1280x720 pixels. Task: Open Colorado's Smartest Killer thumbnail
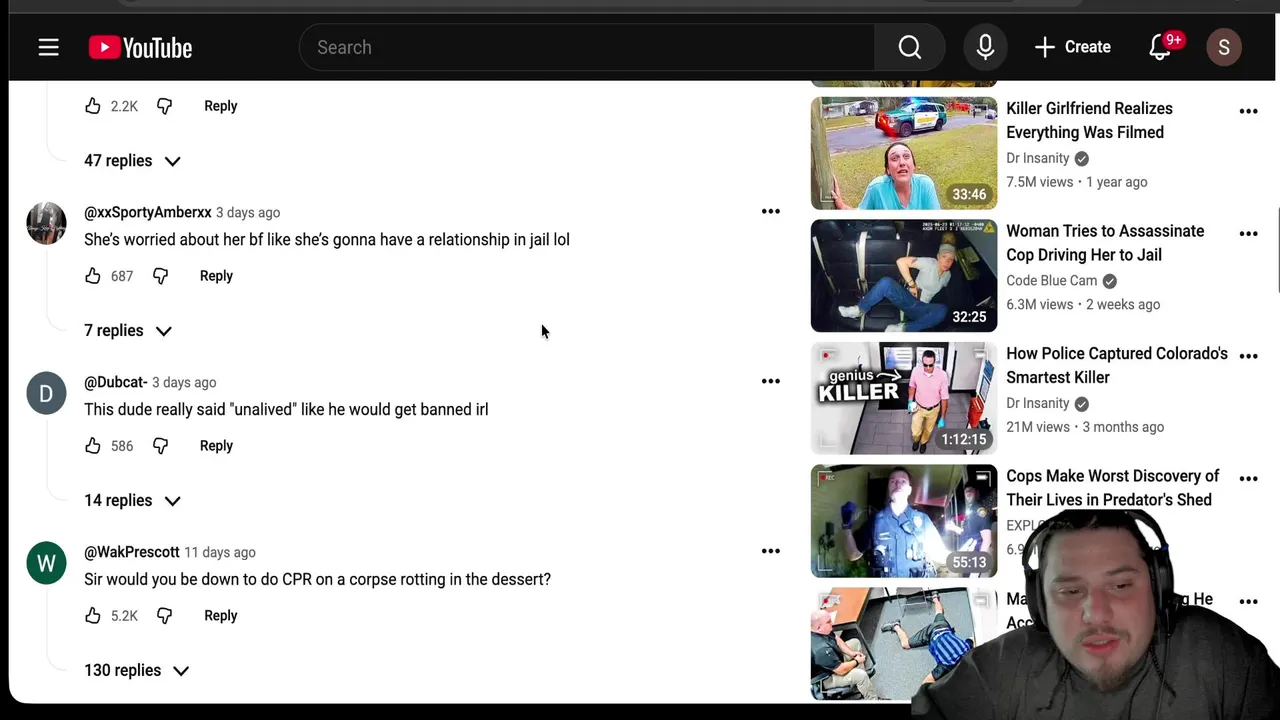coord(904,398)
